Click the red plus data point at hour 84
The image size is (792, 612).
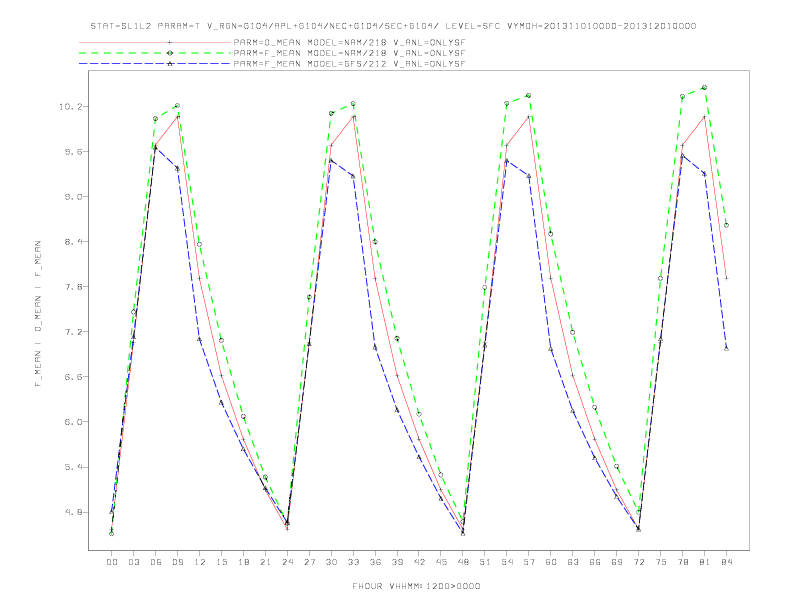(x=726, y=278)
